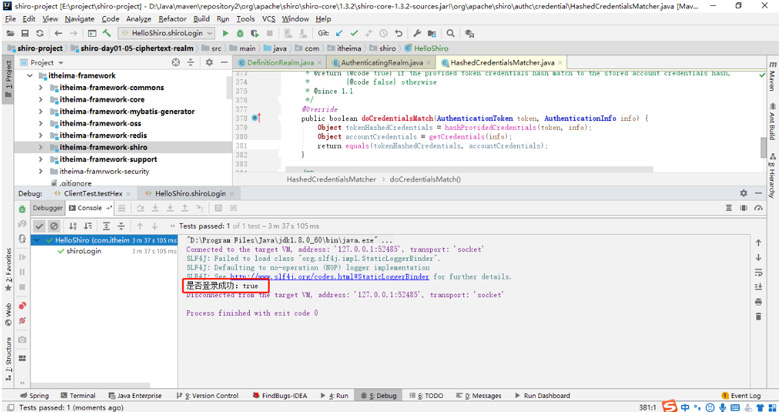Run HelloShiro.shiroLogin with the green play icon
Screen dimensions: 780x412
225,33
